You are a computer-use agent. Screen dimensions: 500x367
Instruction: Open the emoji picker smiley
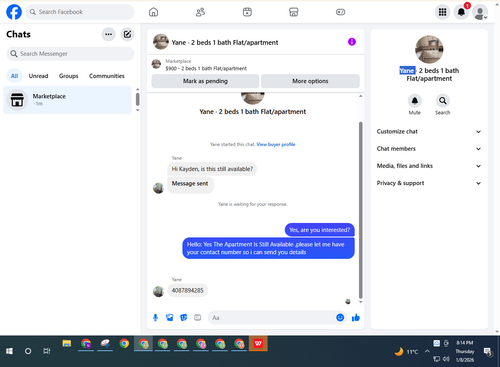pos(340,318)
